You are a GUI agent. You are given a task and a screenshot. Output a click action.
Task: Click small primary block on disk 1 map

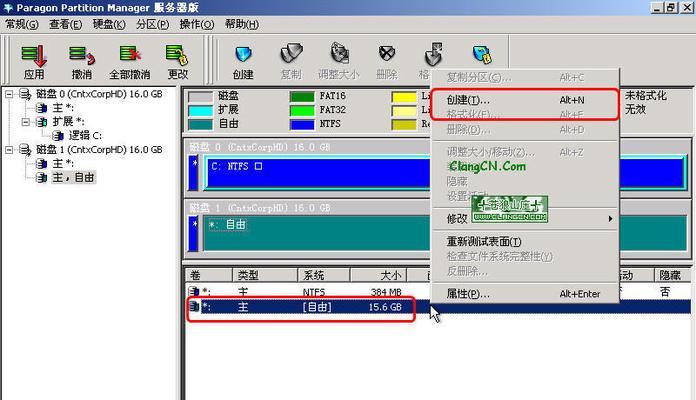click(194, 234)
